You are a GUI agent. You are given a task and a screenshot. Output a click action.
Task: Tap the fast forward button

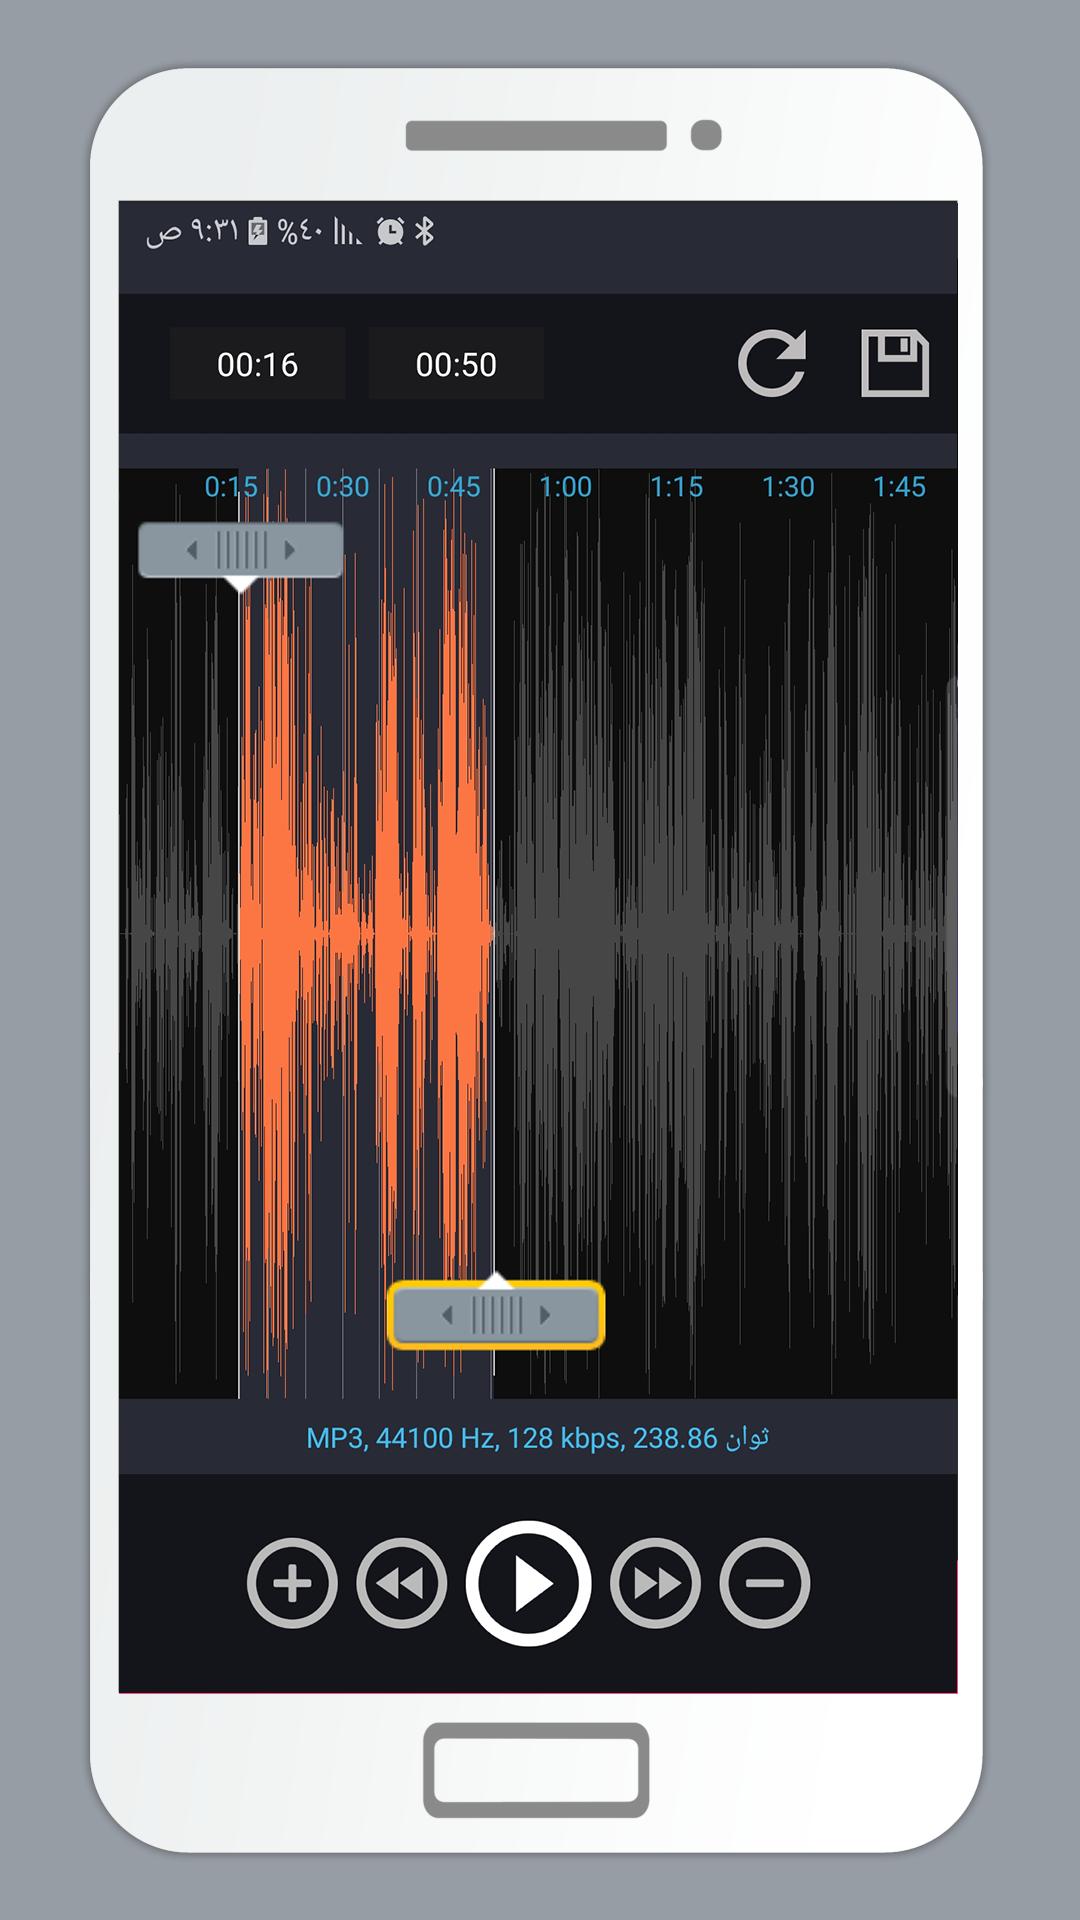tap(656, 1583)
